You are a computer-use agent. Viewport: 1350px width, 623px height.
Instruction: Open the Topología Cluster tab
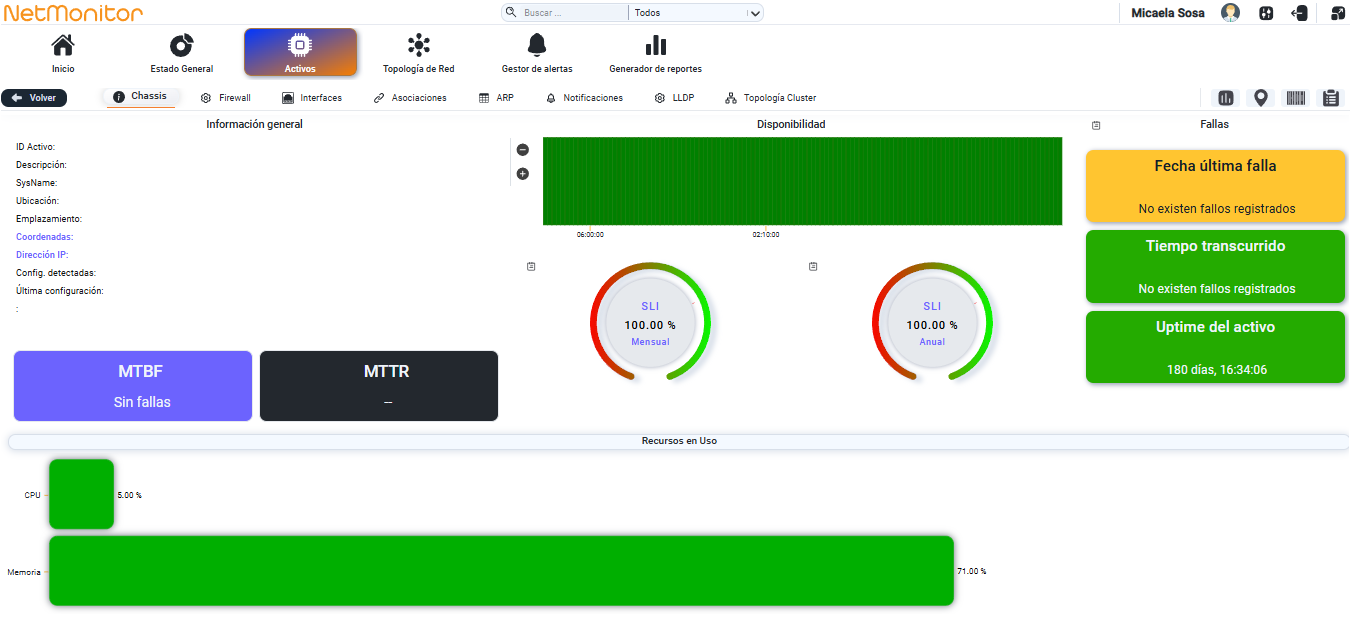pyautogui.click(x=771, y=98)
